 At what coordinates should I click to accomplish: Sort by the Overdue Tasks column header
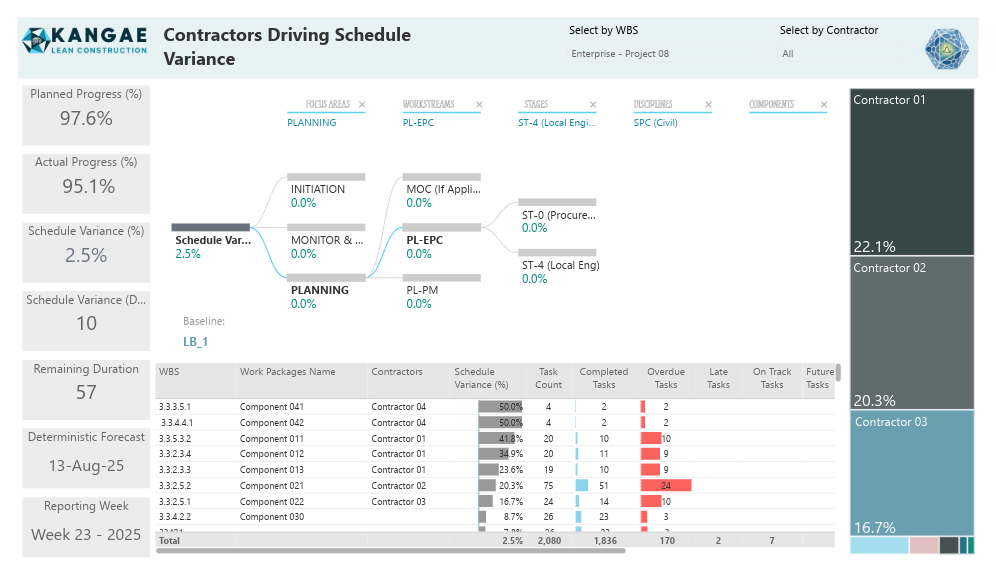666,378
